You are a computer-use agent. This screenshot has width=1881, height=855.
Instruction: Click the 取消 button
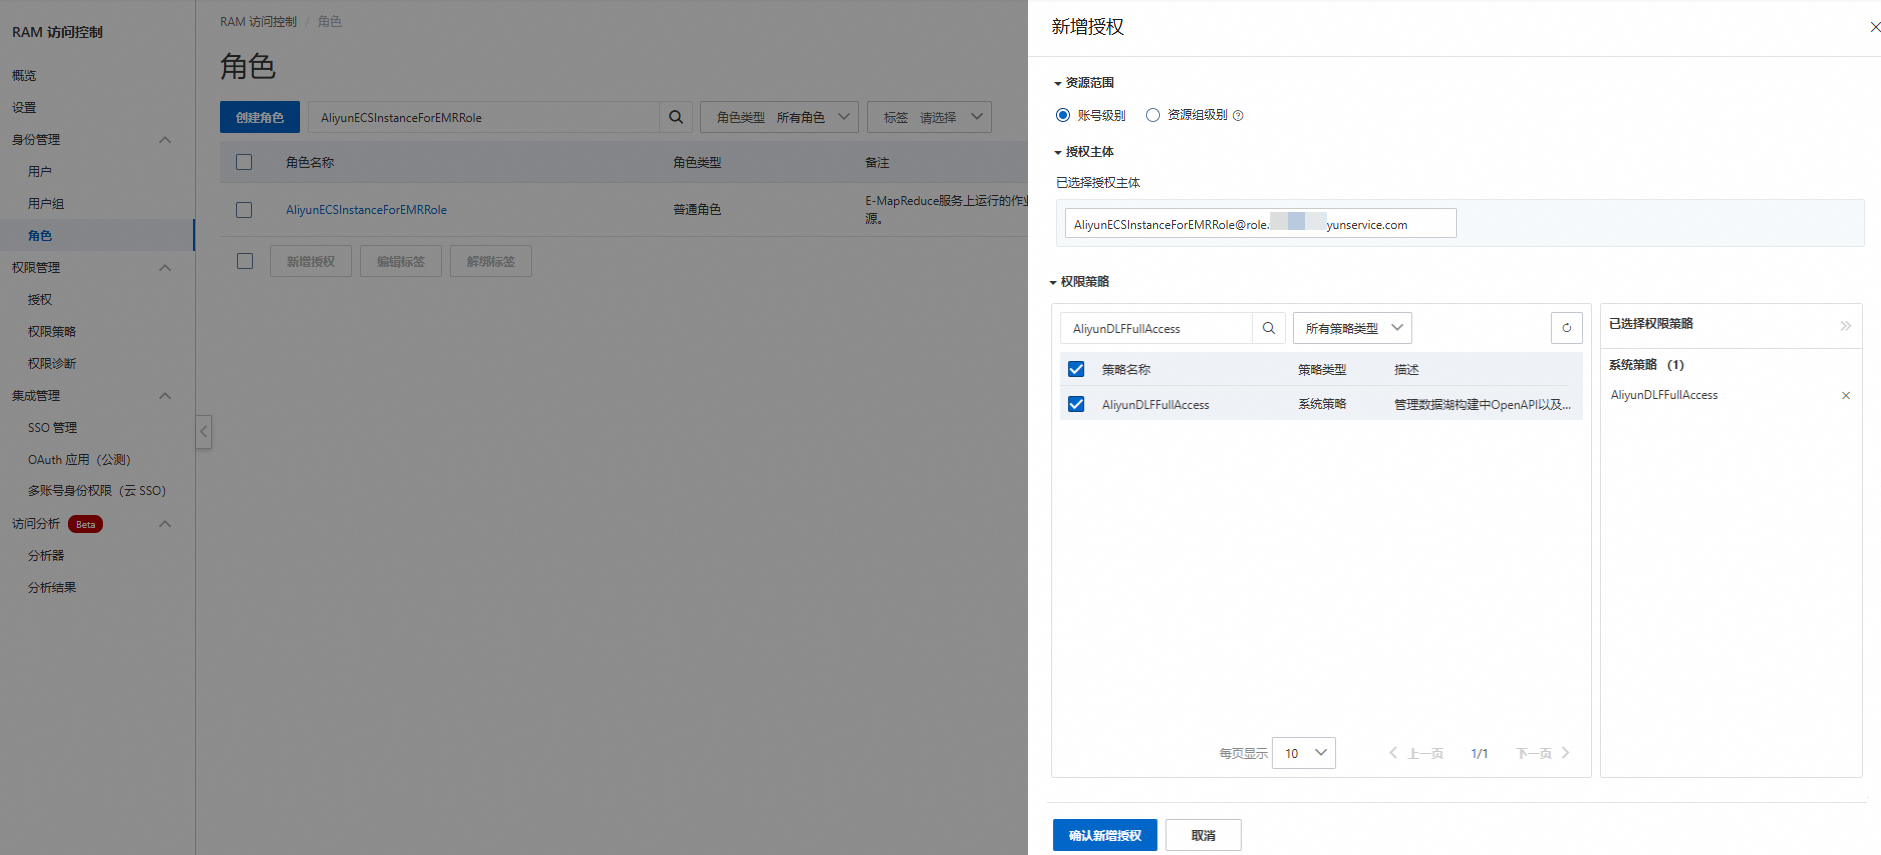tap(1203, 835)
